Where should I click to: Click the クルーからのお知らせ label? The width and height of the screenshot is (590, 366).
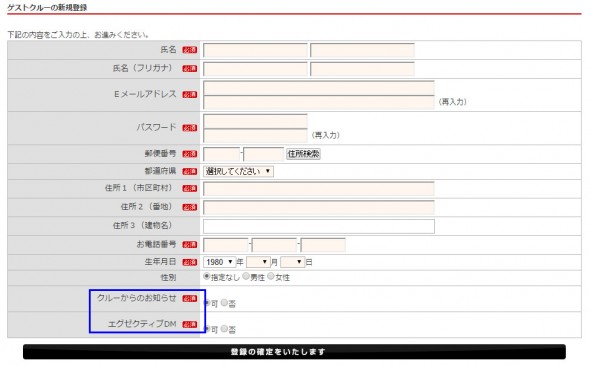(137, 298)
